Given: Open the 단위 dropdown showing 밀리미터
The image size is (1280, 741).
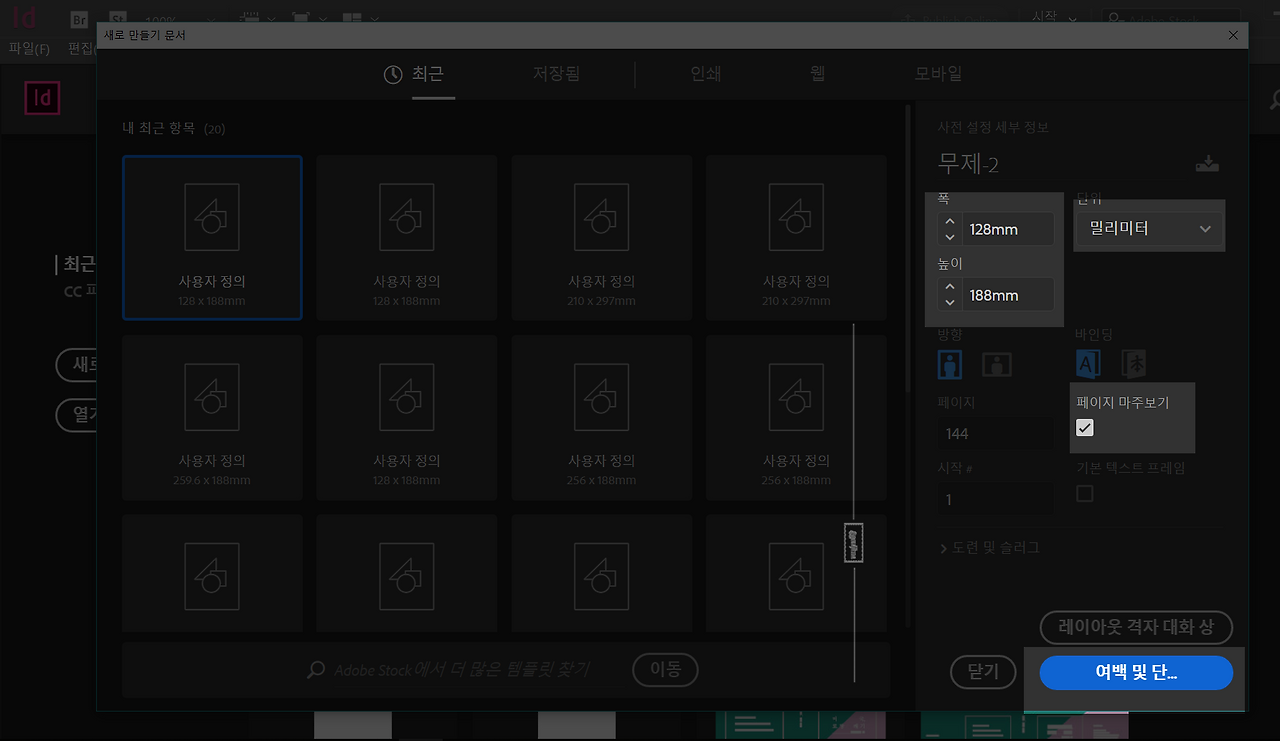Looking at the screenshot, I should 1149,229.
